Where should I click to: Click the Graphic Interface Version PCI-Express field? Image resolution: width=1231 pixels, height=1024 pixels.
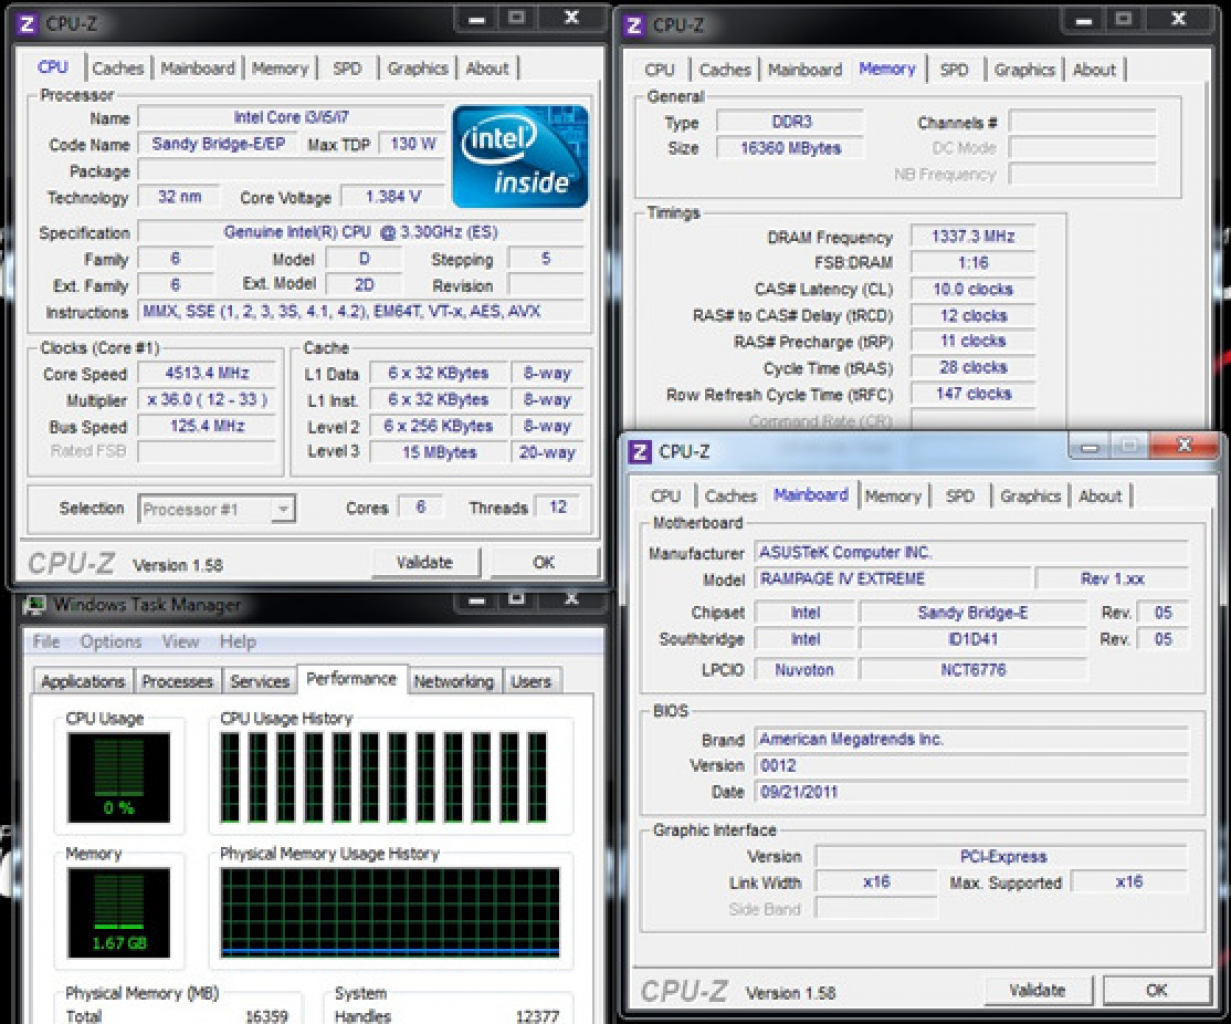[x=1002, y=857]
